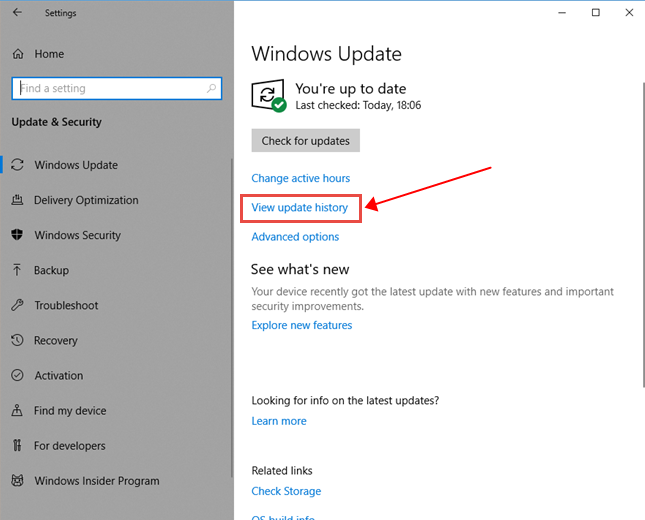This screenshot has height=520, width=645.
Task: Click the Activation checkmark icon
Action: point(17,376)
